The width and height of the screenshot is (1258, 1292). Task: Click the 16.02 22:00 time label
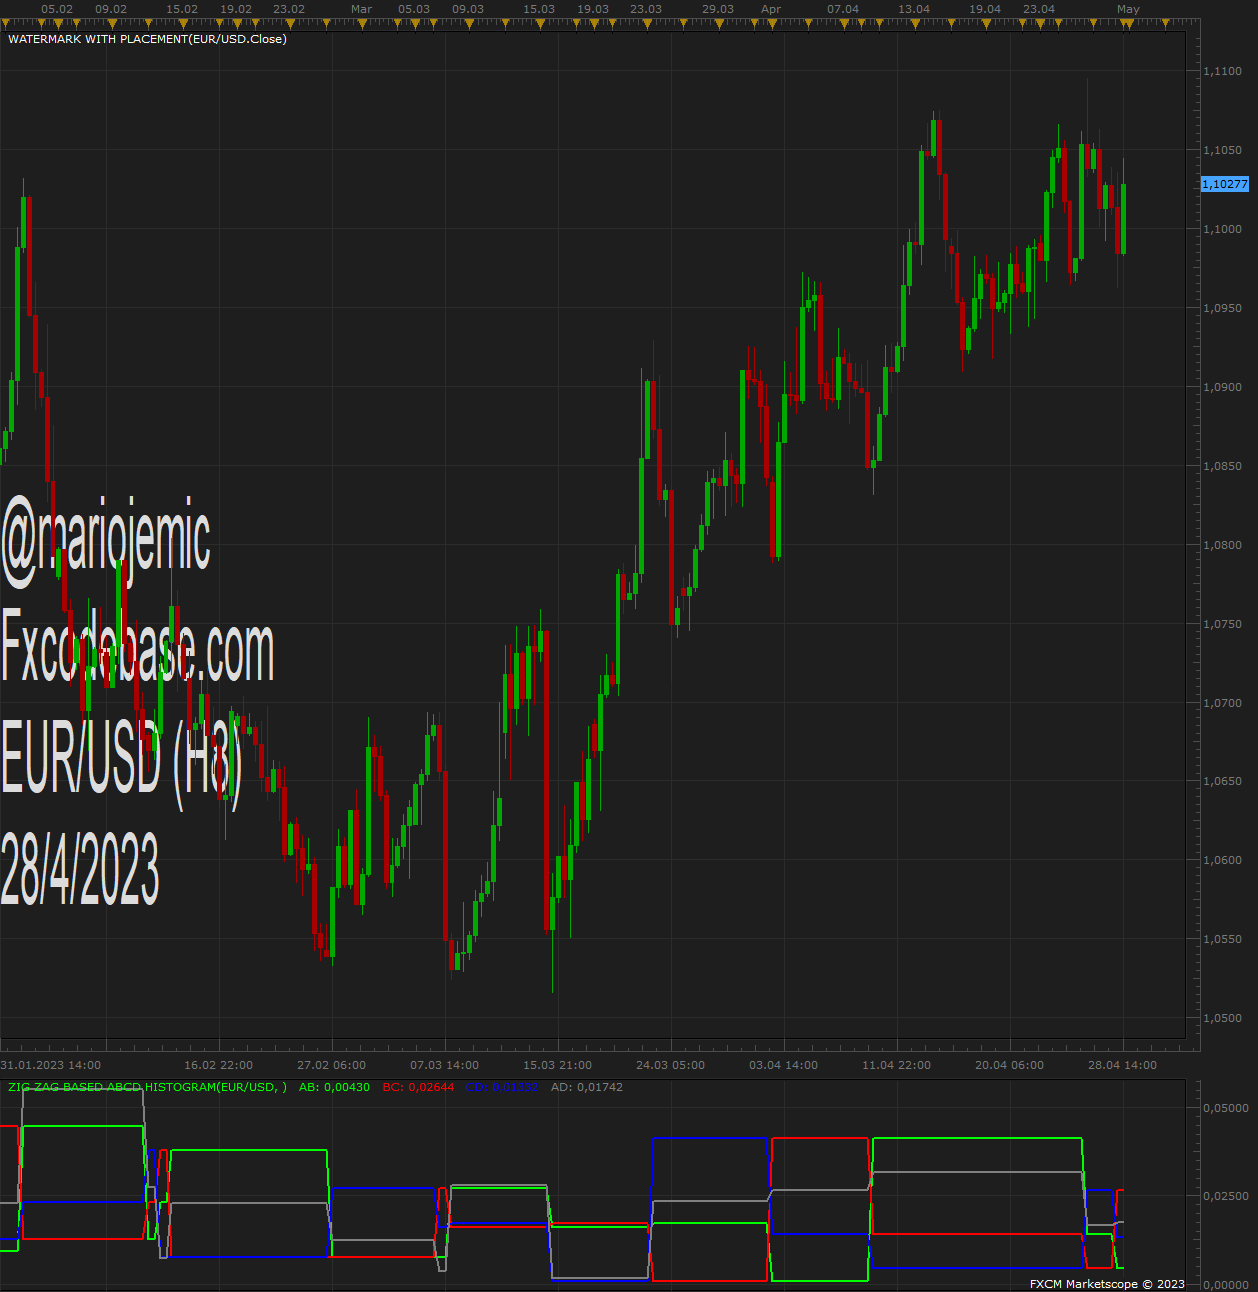click(x=219, y=1065)
